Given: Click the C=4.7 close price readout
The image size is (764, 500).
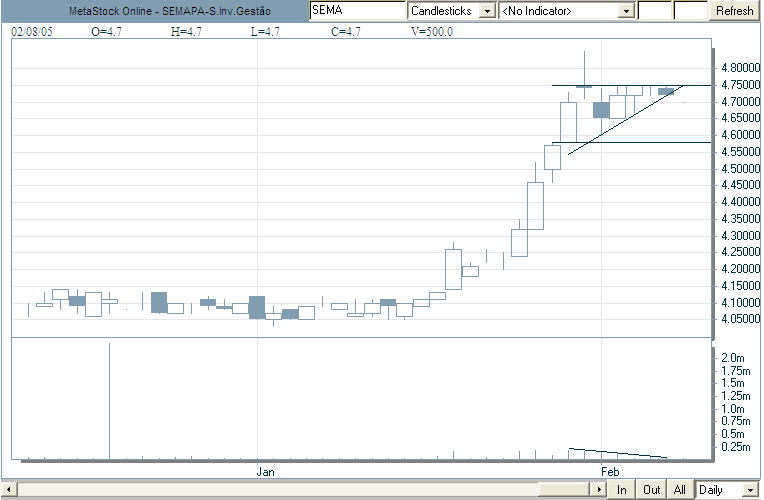Looking at the screenshot, I should pos(346,32).
